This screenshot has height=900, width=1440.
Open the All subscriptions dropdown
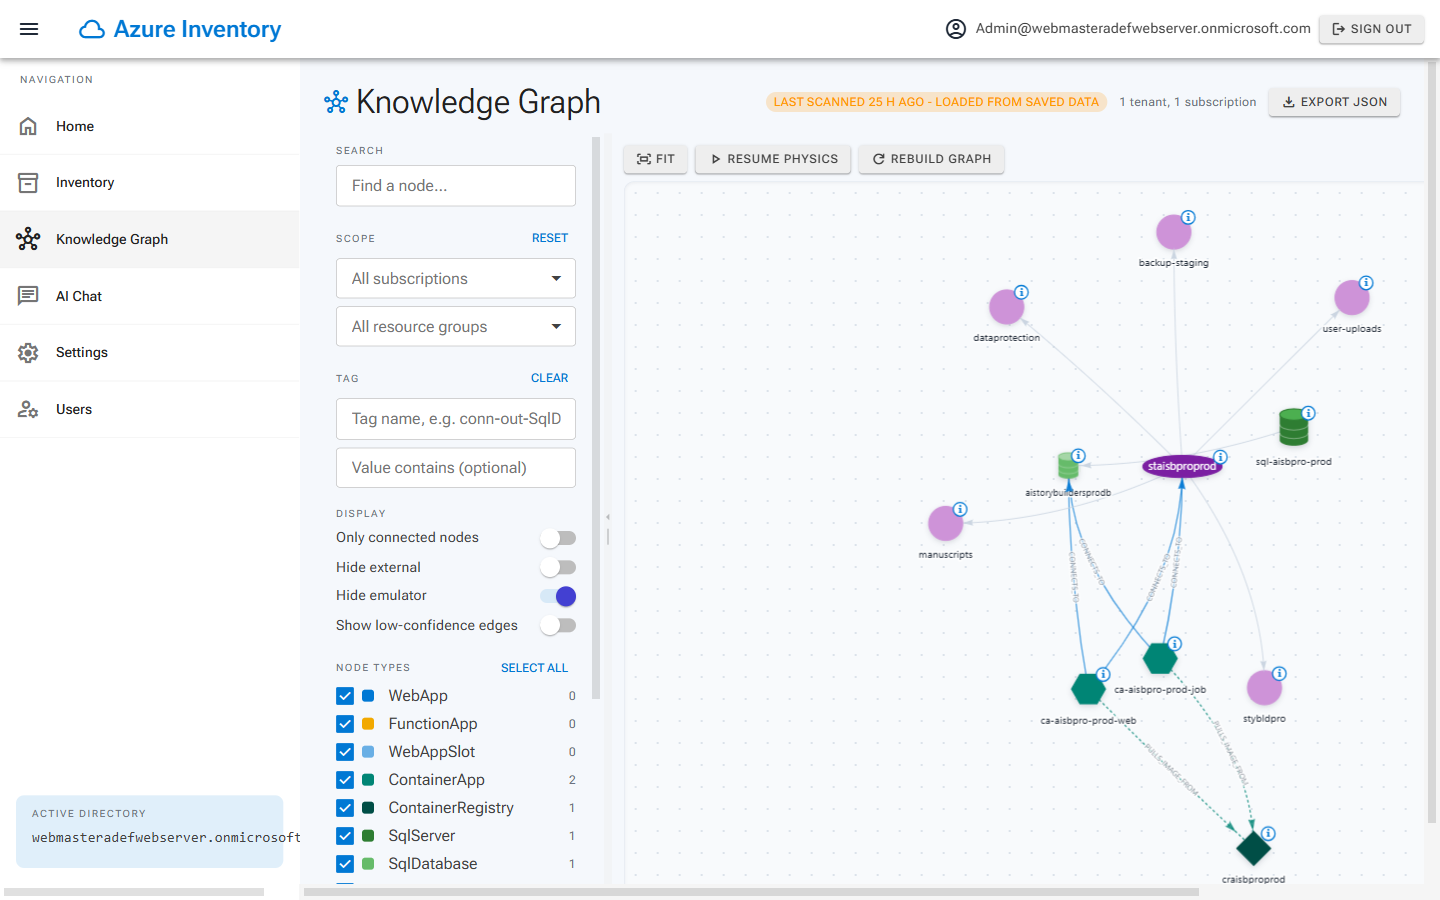coord(456,278)
